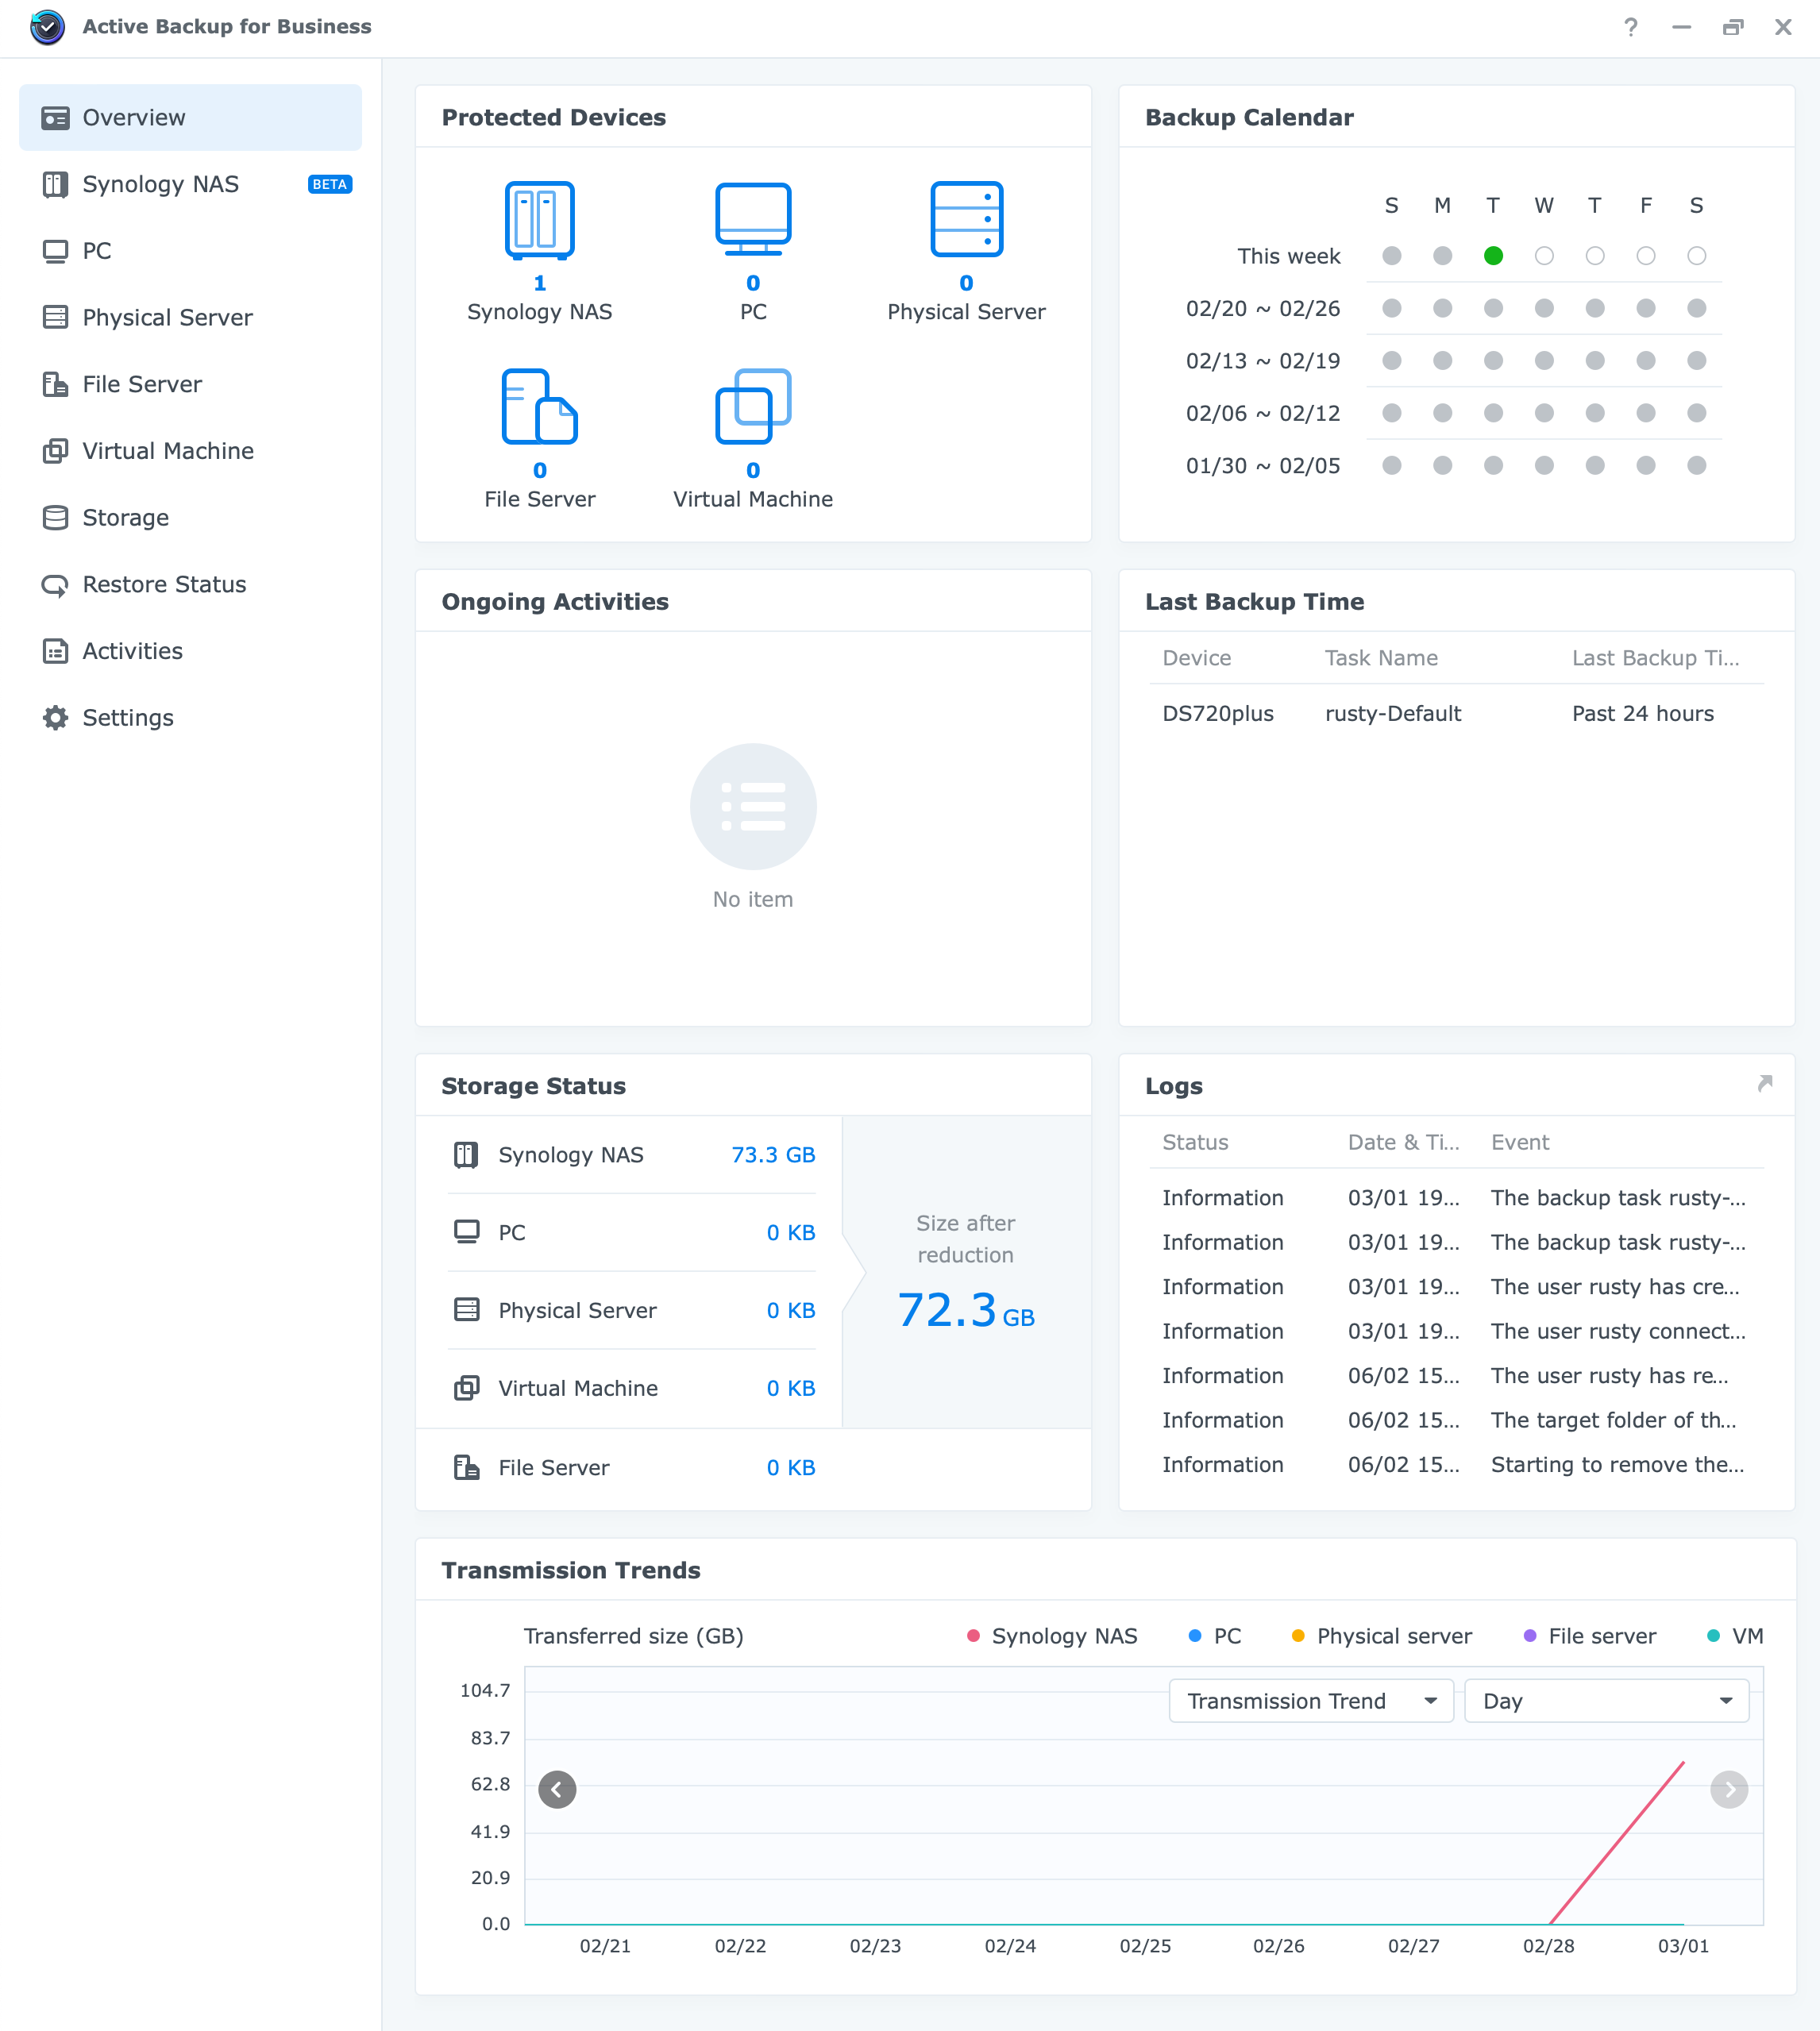The width and height of the screenshot is (1820, 2031).
Task: Toggle the Physical server legend item
Action: click(x=1382, y=1636)
